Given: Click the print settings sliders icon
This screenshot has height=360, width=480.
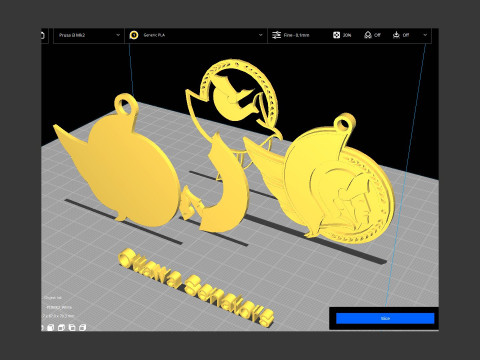Looking at the screenshot, I should coord(276,35).
